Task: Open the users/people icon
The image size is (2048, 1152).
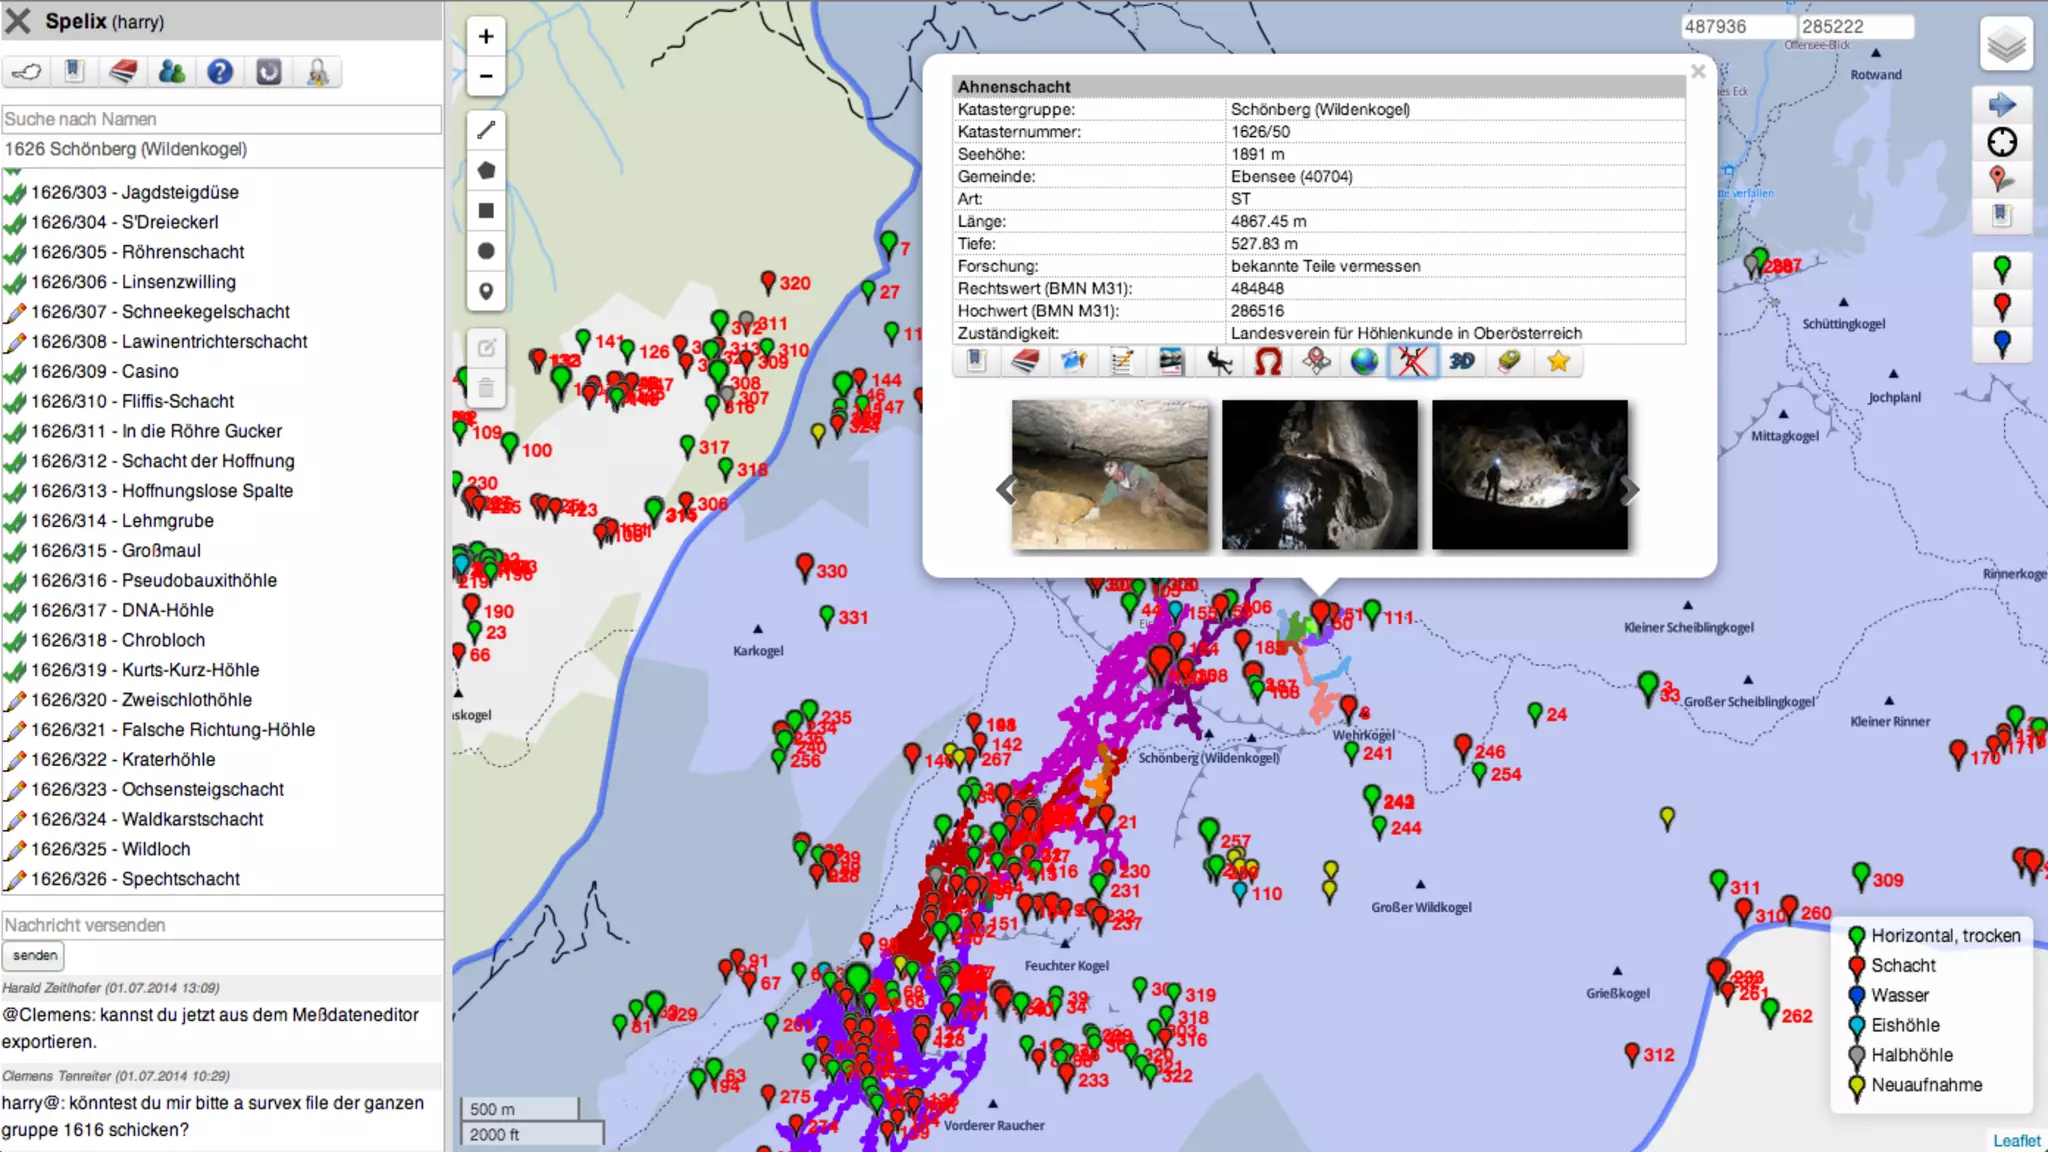Action: (172, 72)
